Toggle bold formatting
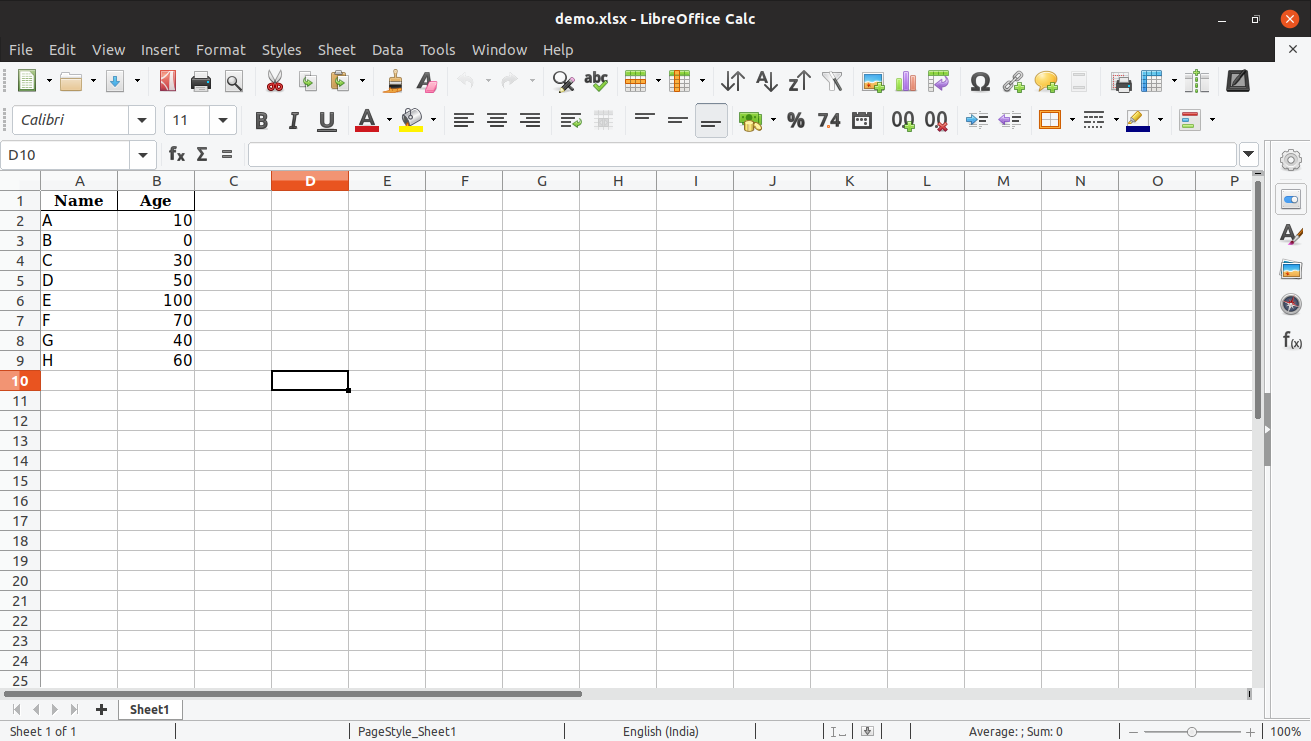 point(261,120)
